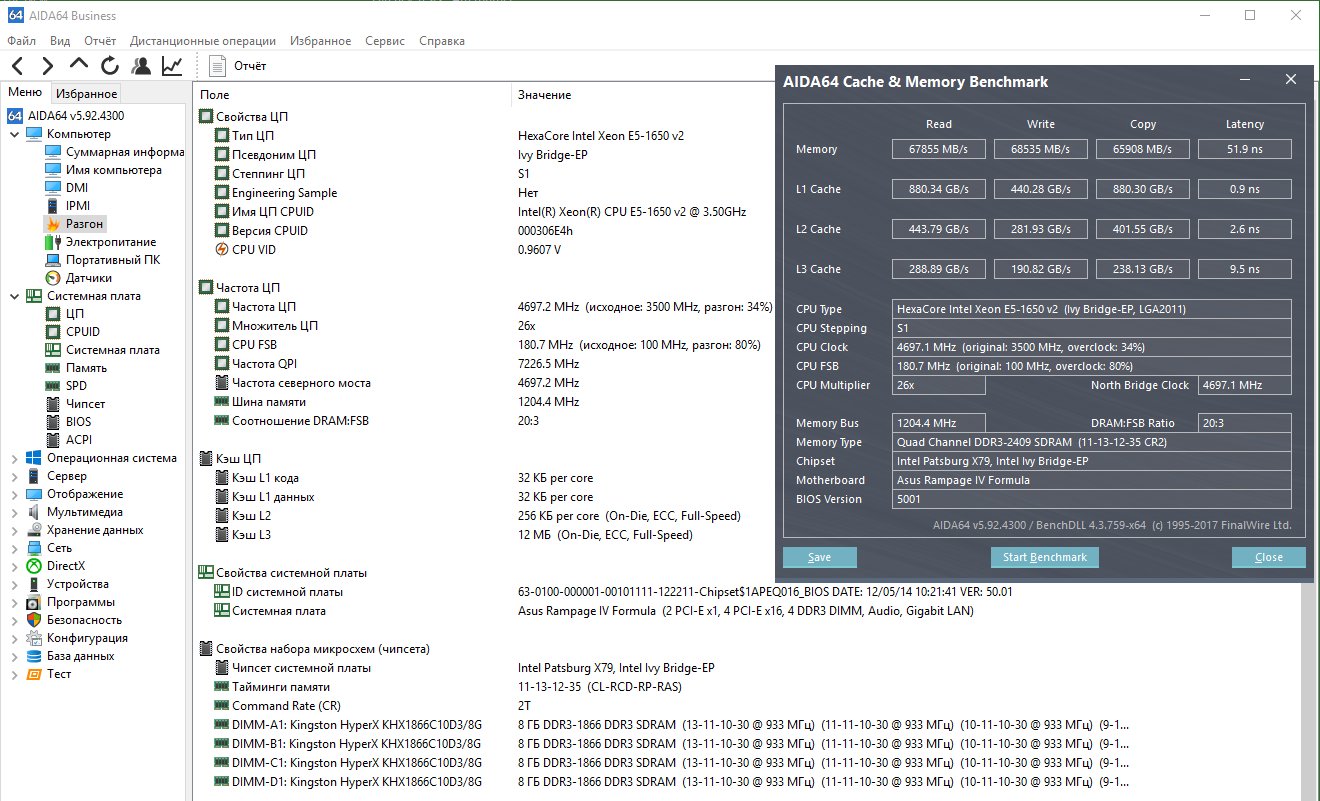Switch to the Избранное sidebar tab
1320x801 pixels.
click(x=86, y=94)
